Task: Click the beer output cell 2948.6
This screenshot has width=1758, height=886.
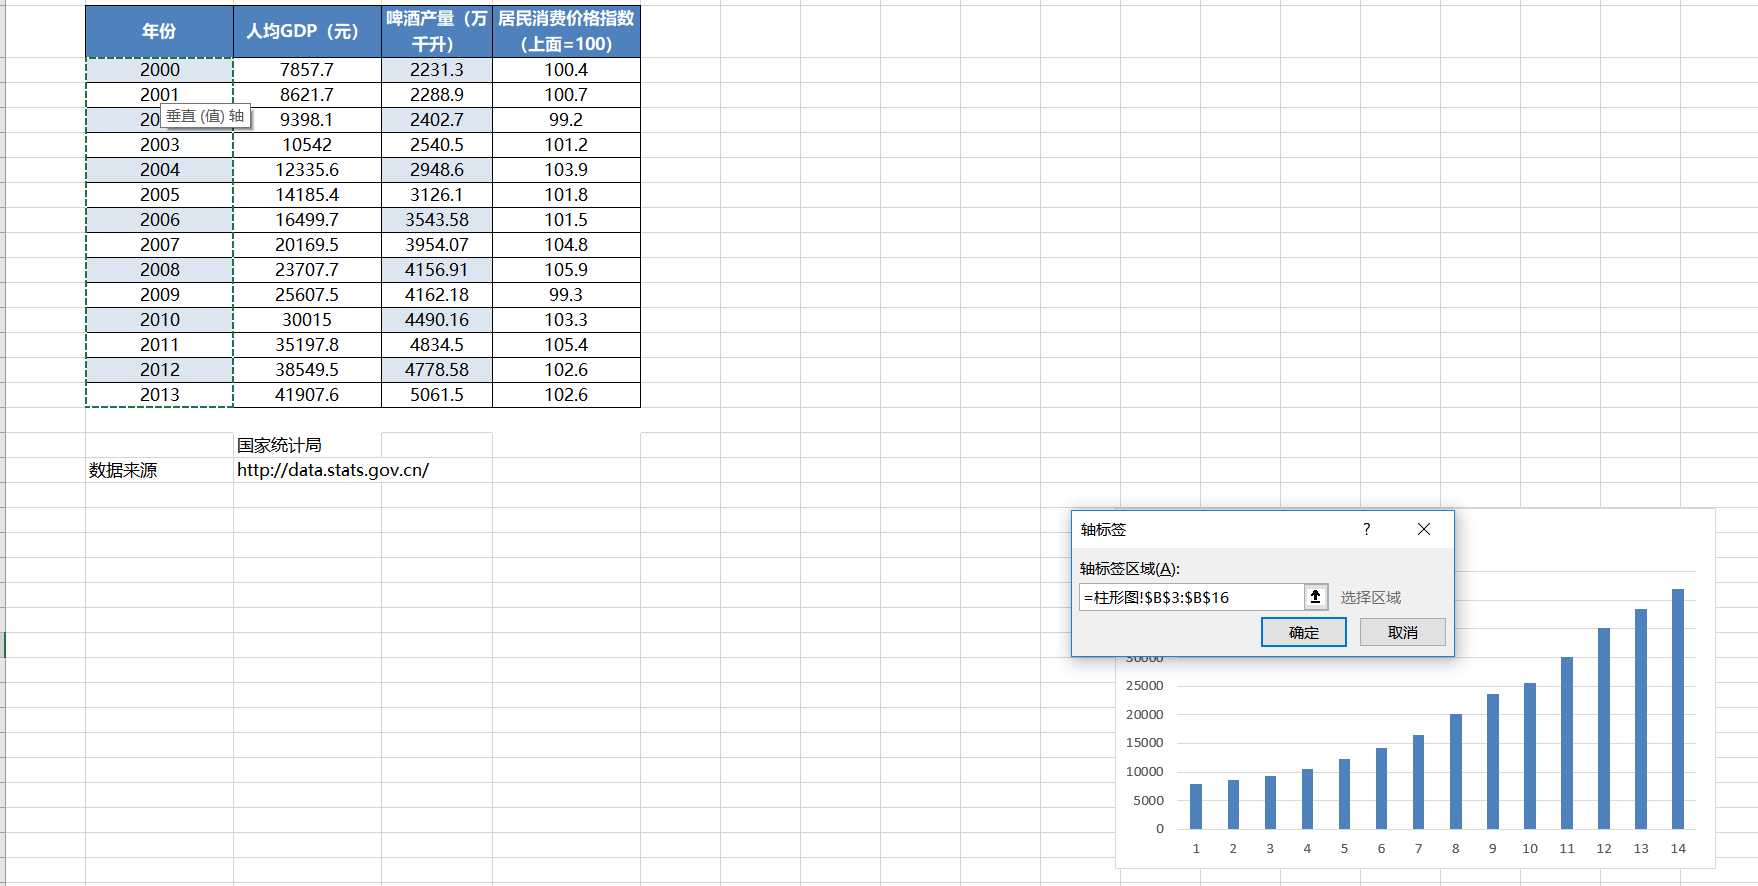Action: click(x=437, y=170)
